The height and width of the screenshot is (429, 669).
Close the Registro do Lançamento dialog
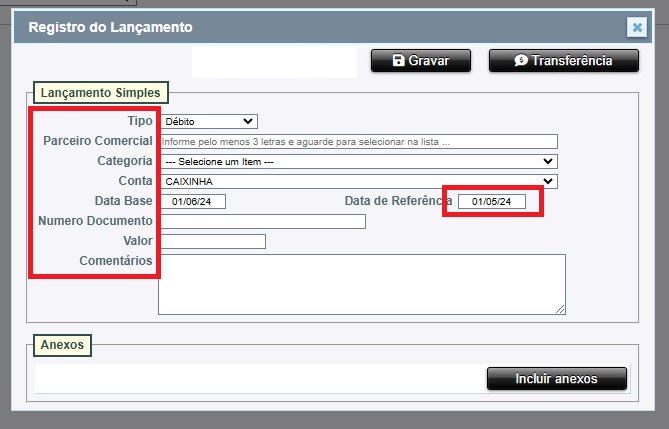click(636, 28)
